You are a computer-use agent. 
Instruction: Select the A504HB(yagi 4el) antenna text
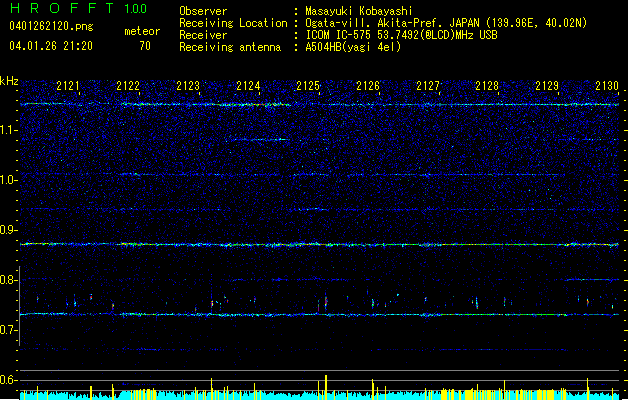point(353,47)
